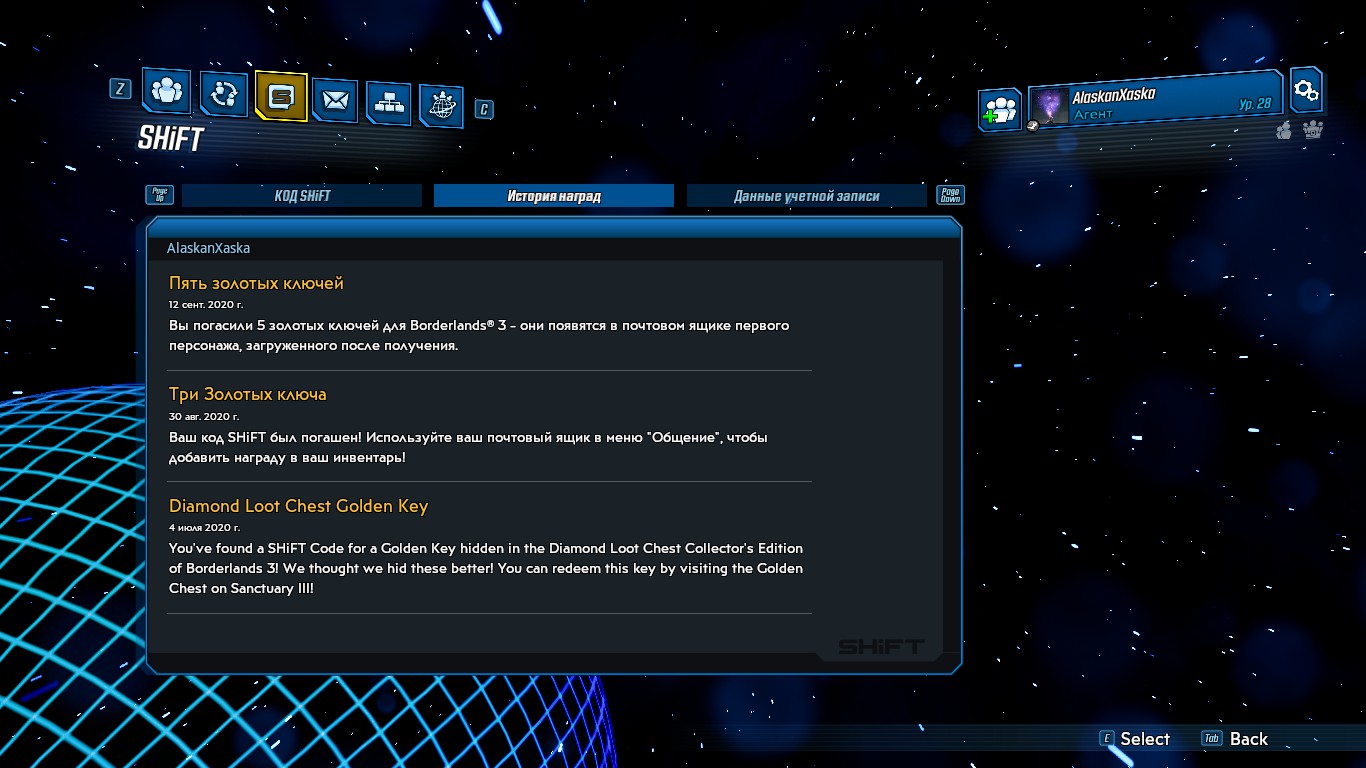Click the E key icon beside Select
This screenshot has height=768, width=1366.
point(1107,739)
